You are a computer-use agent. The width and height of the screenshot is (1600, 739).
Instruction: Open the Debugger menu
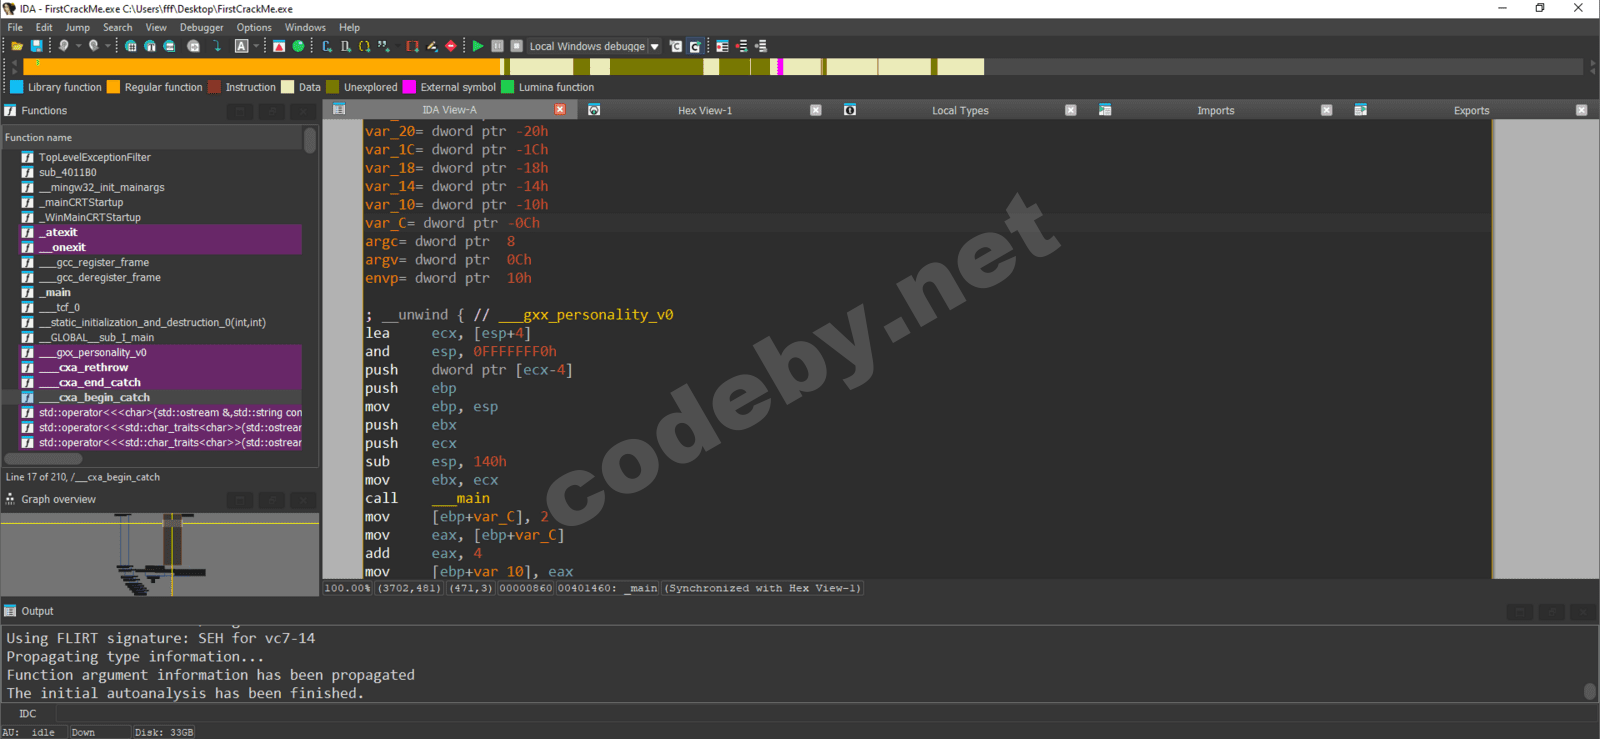[x=202, y=27]
